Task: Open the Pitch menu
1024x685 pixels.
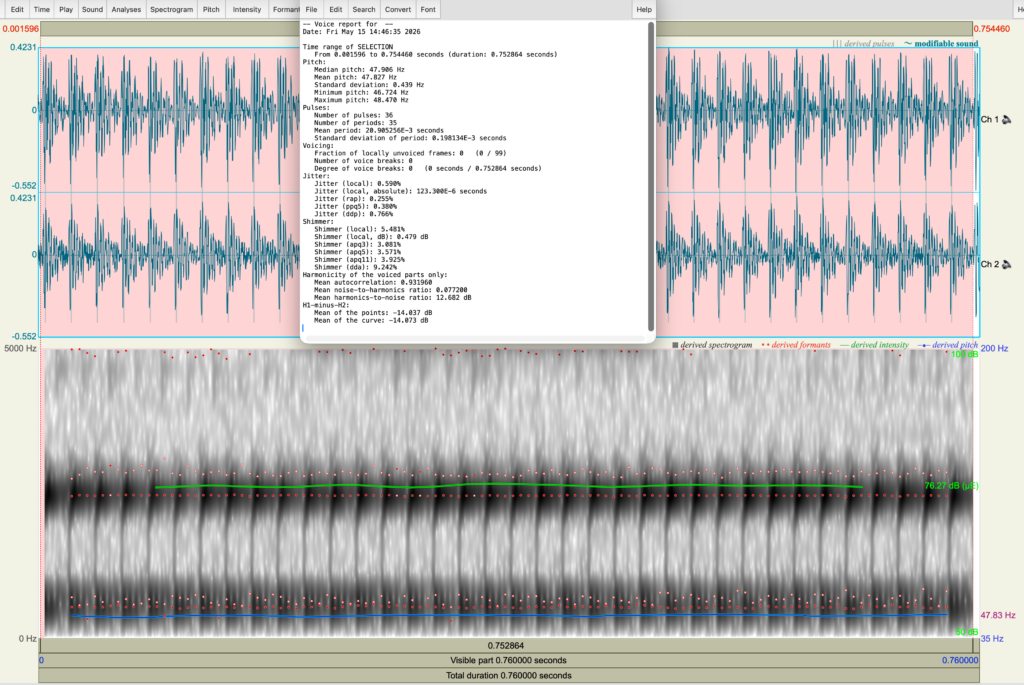Action: (x=211, y=9)
